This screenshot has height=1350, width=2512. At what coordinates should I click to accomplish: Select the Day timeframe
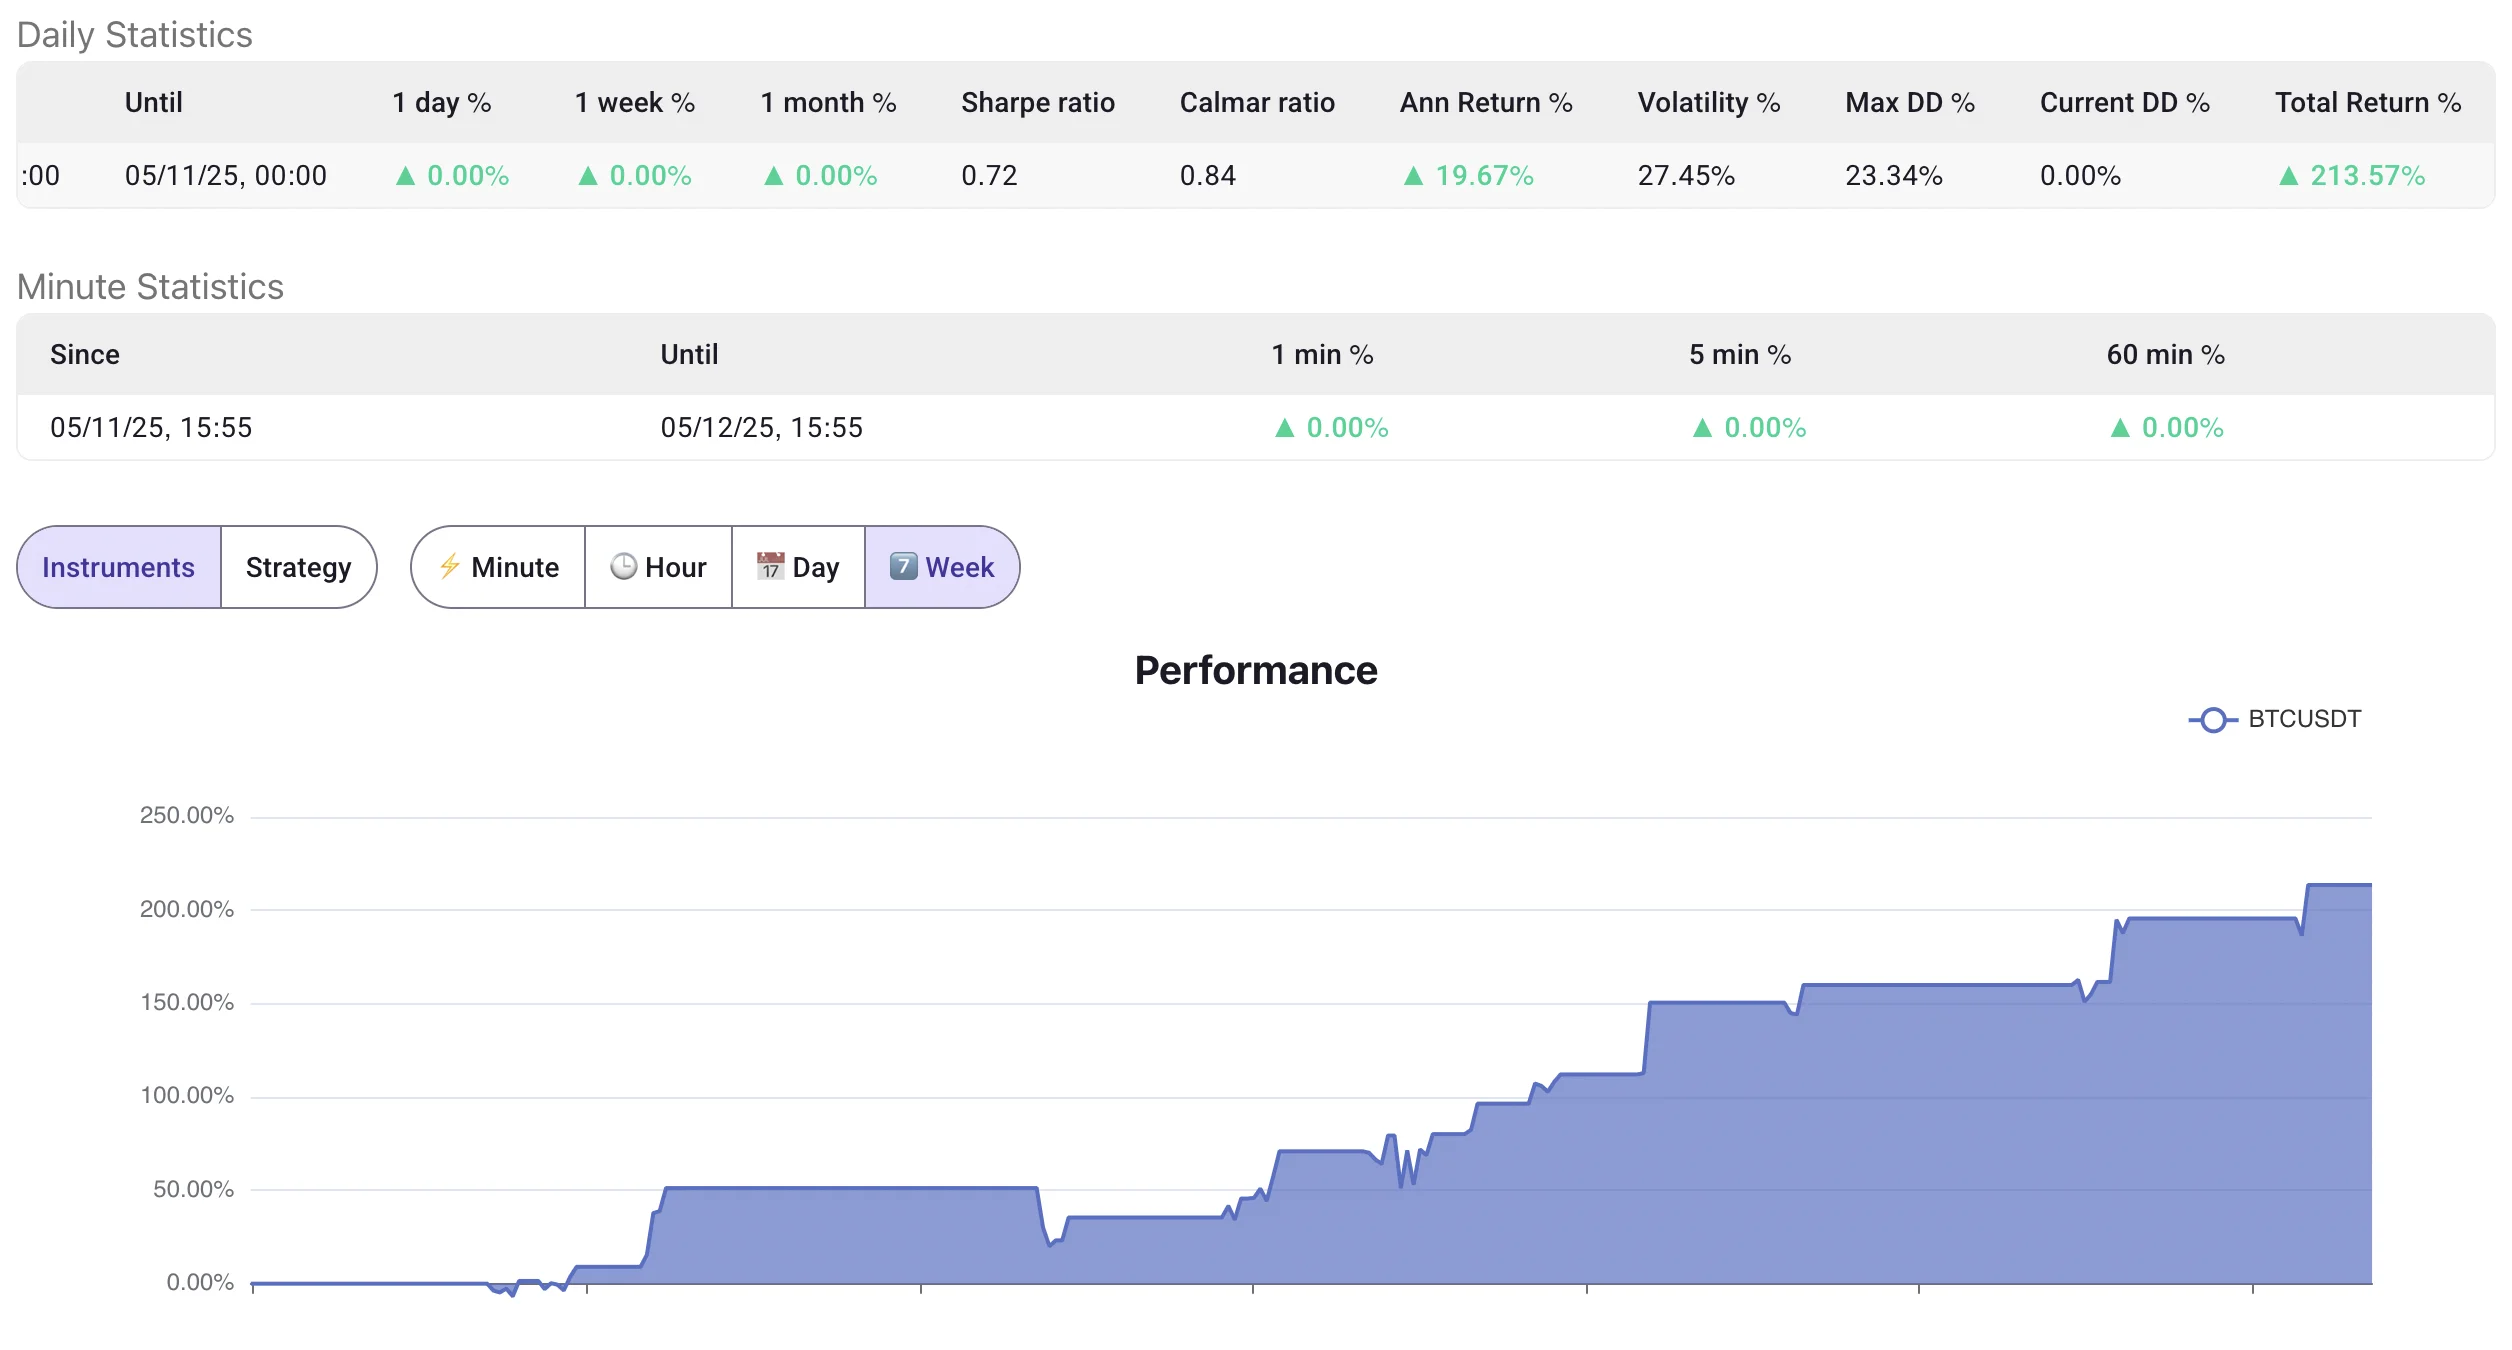pos(798,567)
